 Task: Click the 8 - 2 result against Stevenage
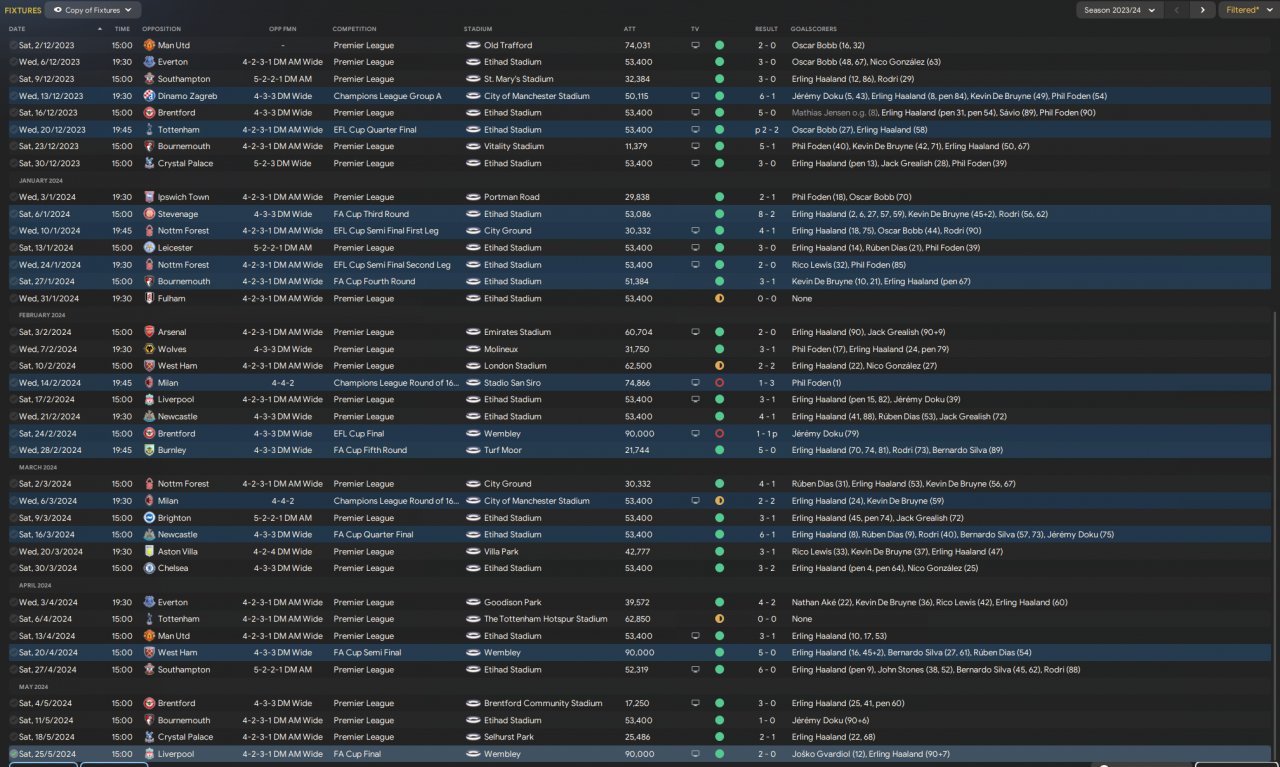[x=766, y=214]
